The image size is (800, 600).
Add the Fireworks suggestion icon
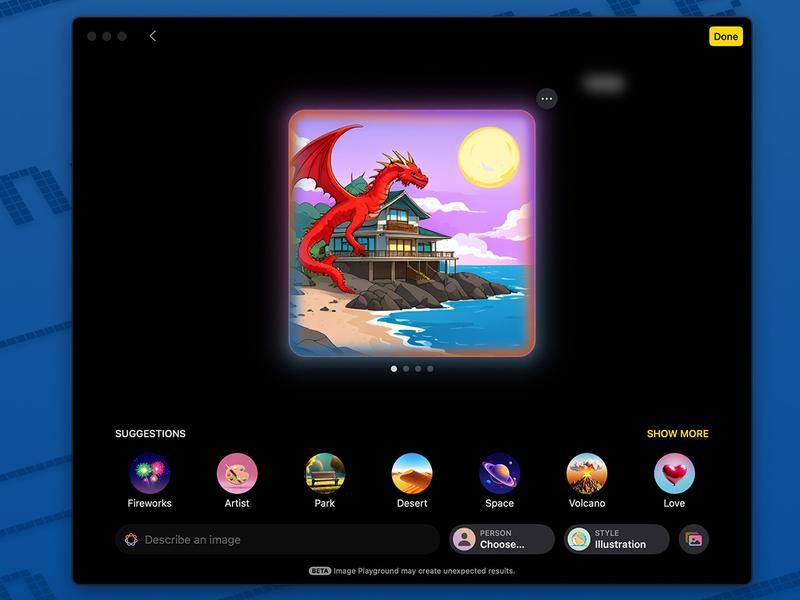(149, 473)
